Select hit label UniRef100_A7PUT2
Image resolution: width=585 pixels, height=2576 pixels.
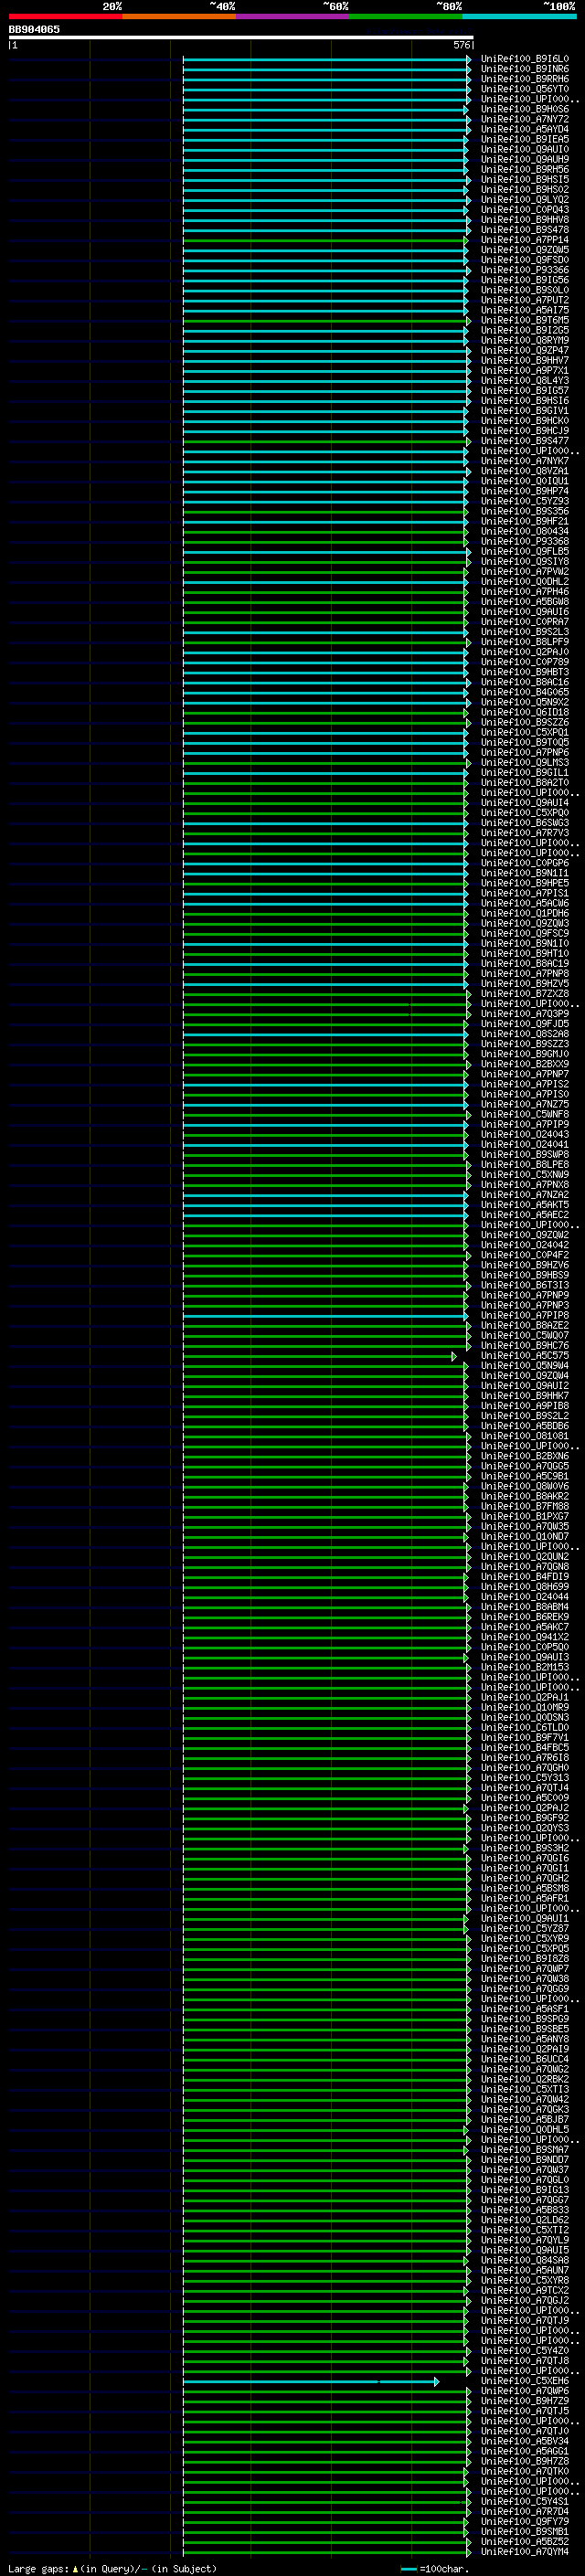pyautogui.click(x=524, y=300)
